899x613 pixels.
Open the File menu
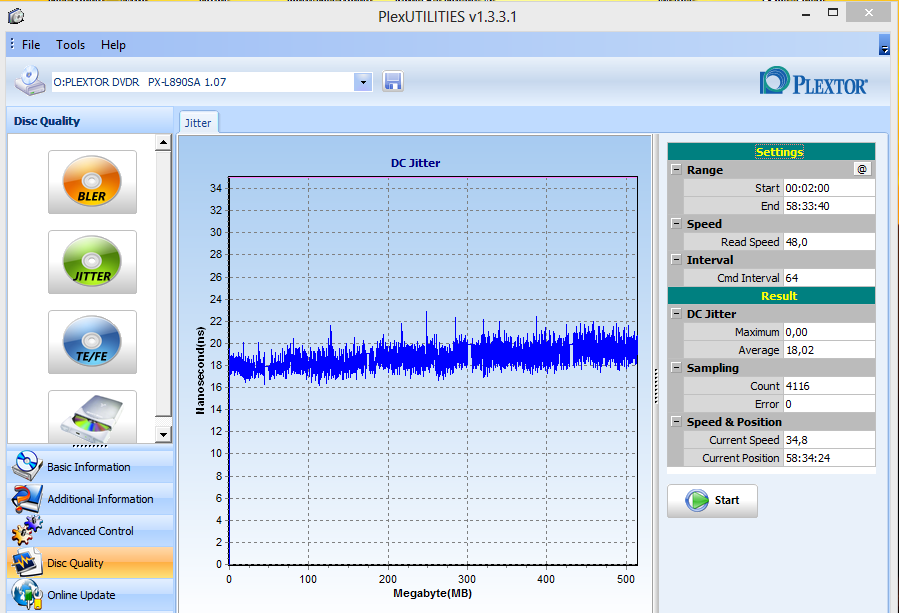click(31, 45)
